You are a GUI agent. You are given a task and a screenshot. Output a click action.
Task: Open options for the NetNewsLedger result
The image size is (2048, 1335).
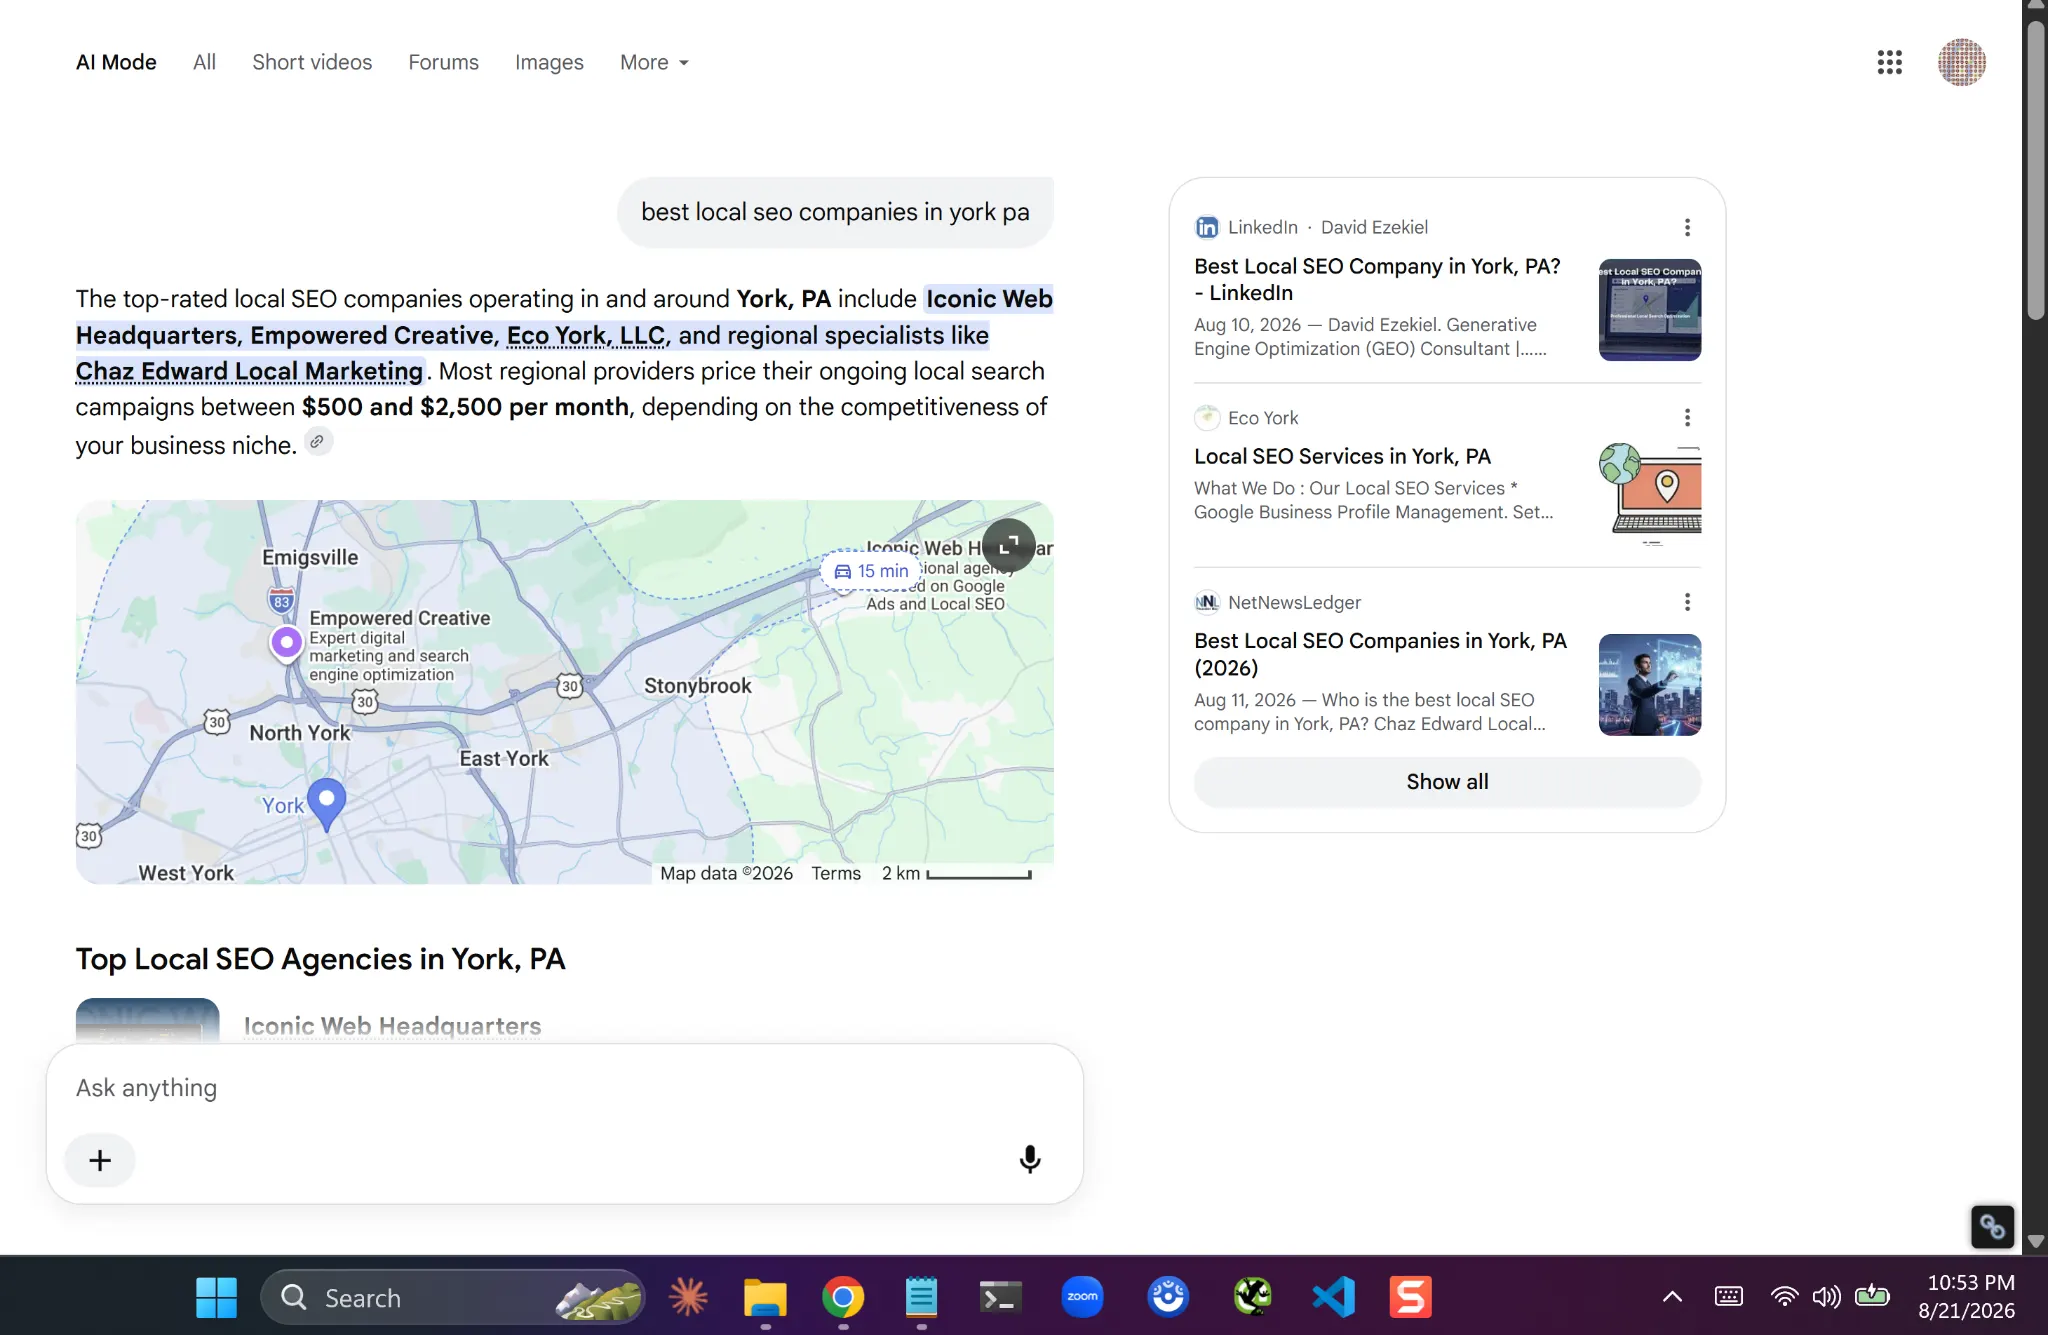pos(1687,602)
